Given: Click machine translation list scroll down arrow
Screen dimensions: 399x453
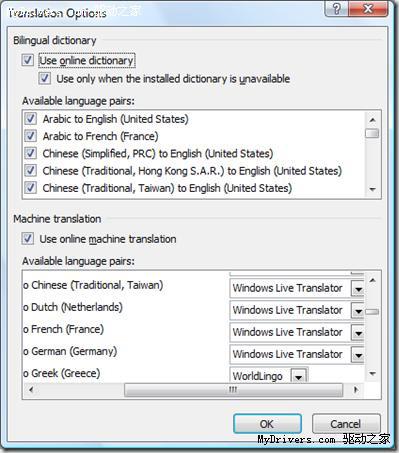Looking at the screenshot, I should 373,374.
